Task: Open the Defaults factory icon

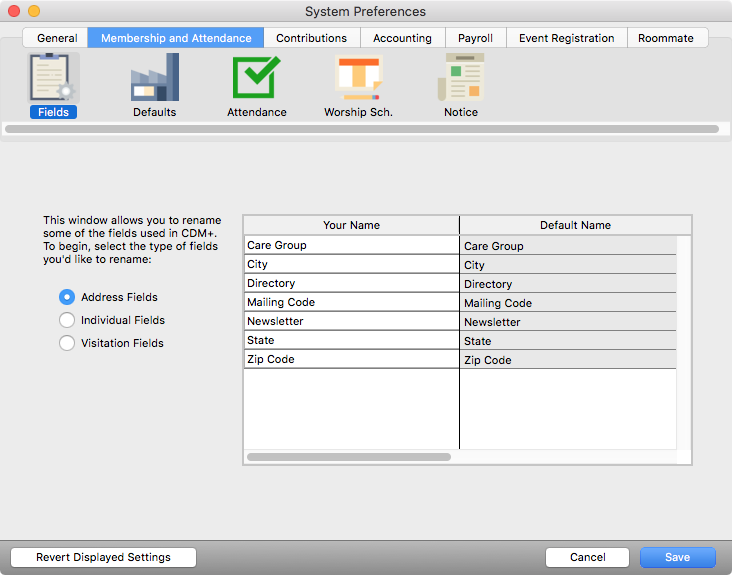Action: coord(154,80)
